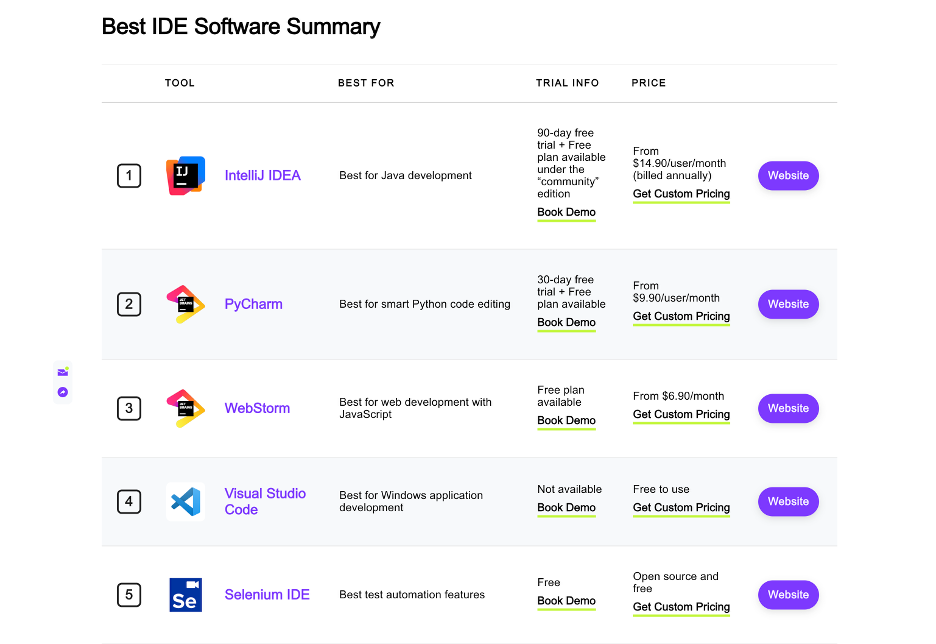Click the TRIAL INFO column header

click(x=567, y=83)
